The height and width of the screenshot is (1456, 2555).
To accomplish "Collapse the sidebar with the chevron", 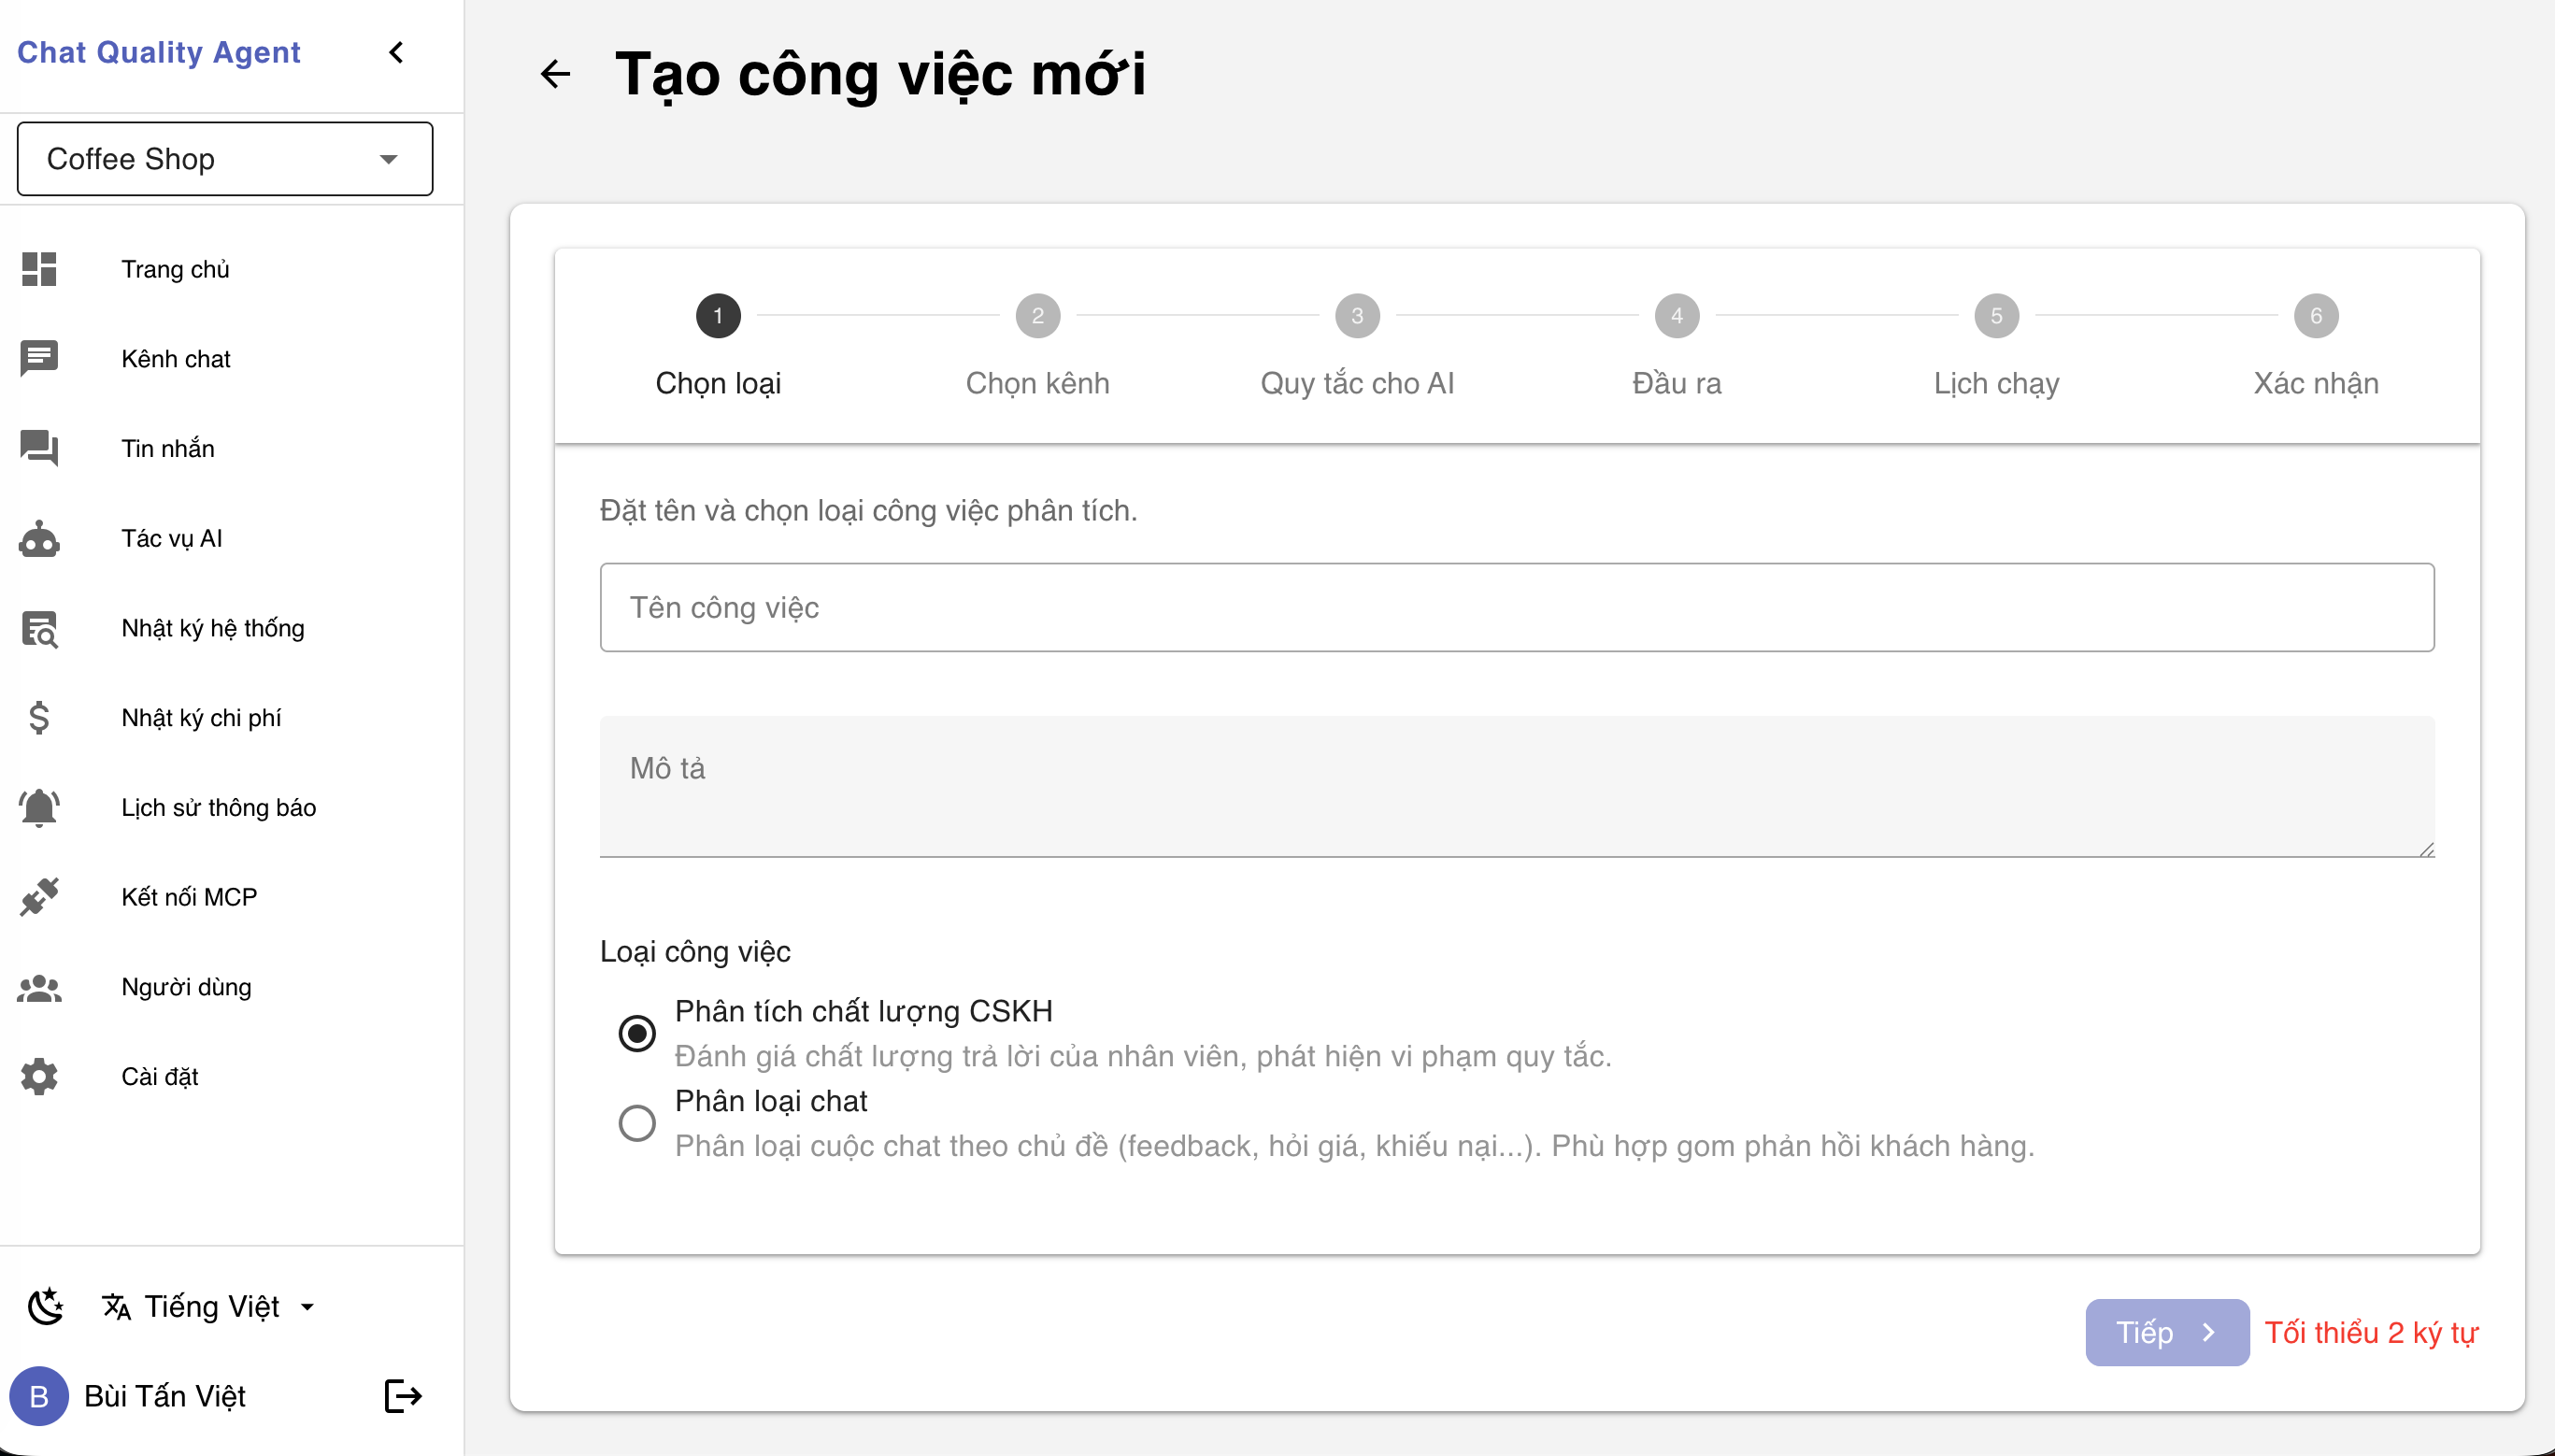I will 396,52.
